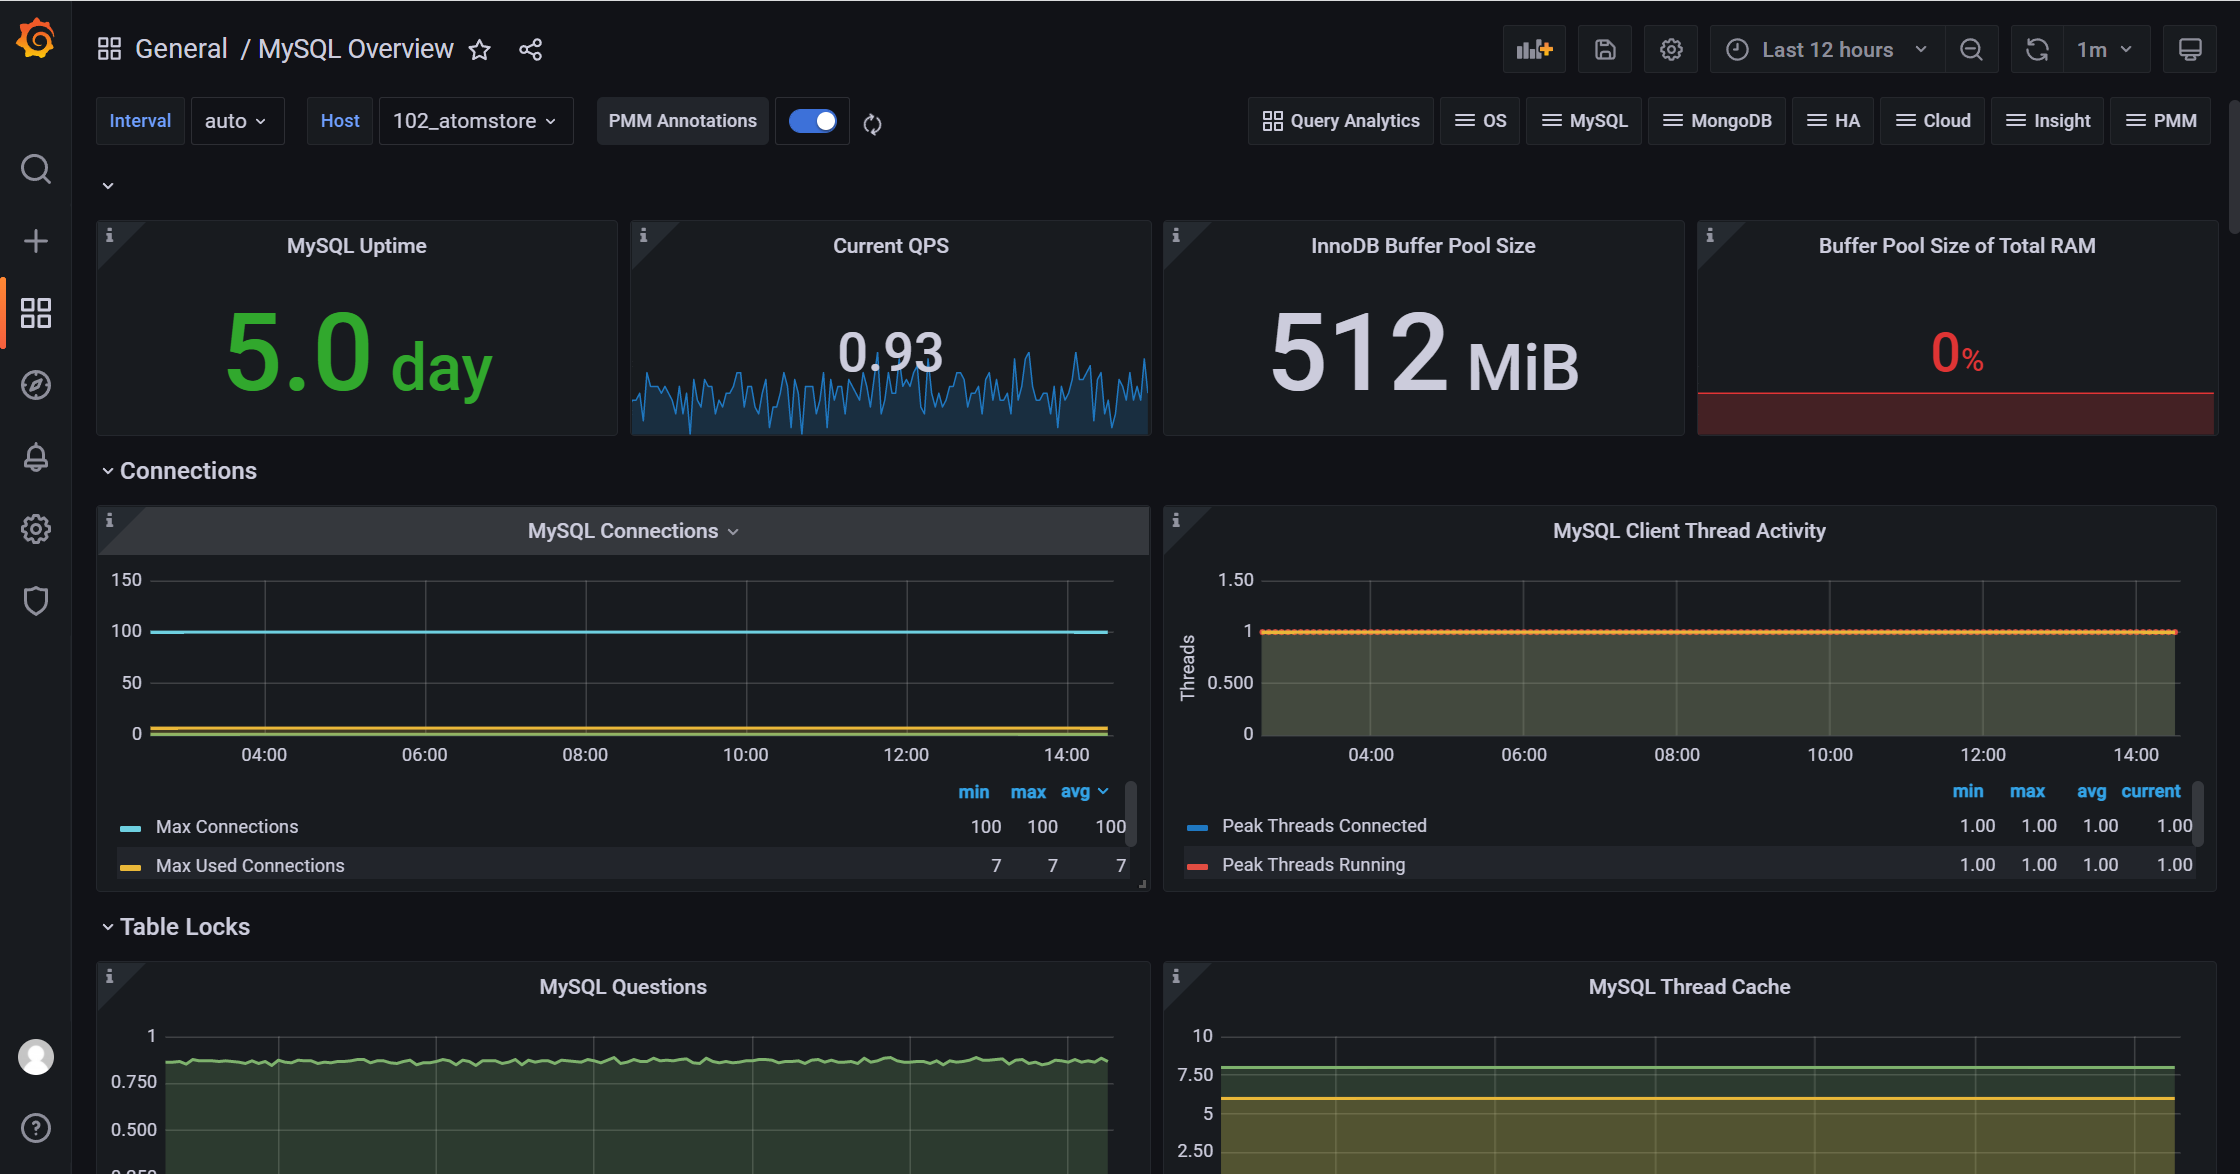Collapse the Connections row

(179, 471)
